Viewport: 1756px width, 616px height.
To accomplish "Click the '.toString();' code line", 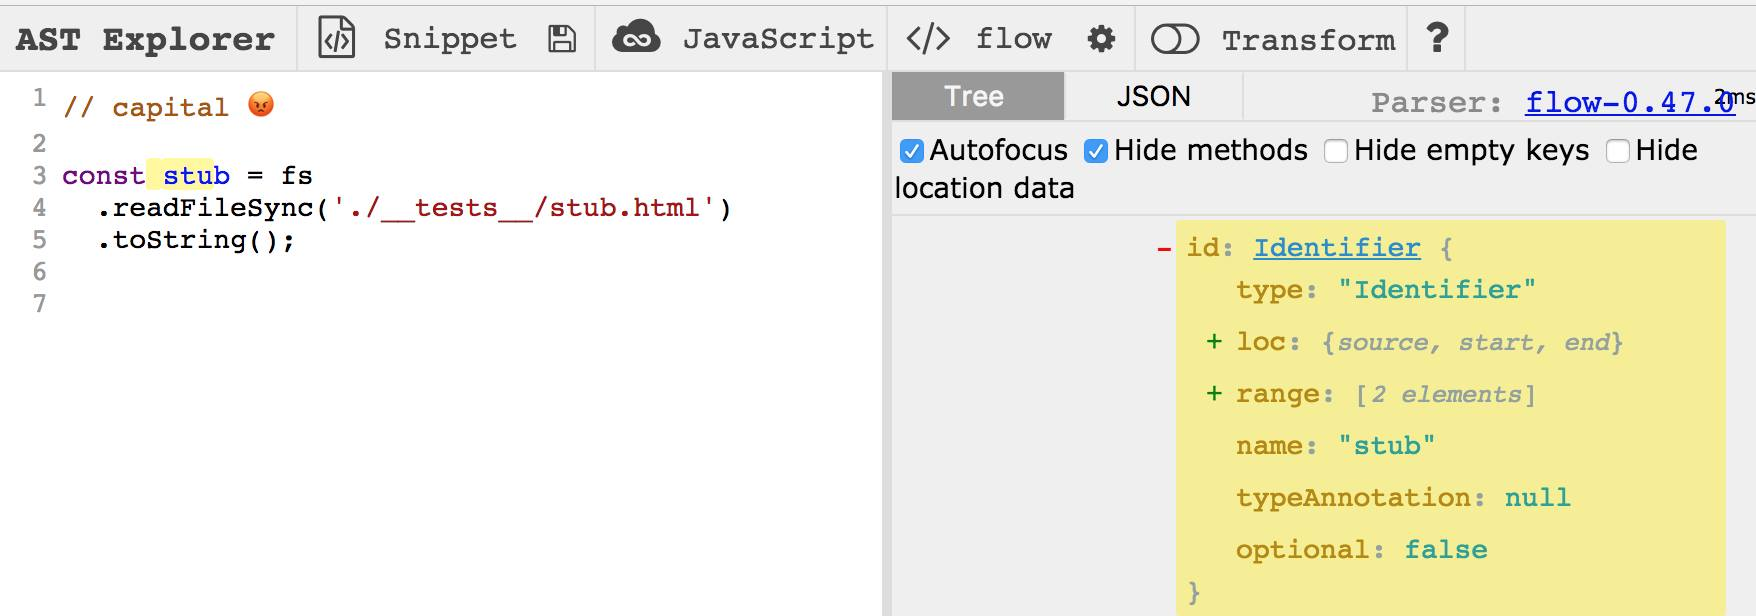I will pos(196,239).
